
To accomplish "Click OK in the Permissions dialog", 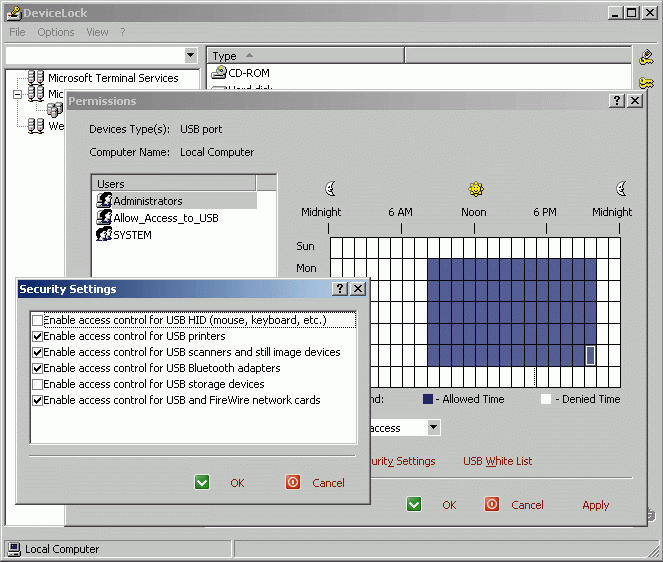I will coord(449,505).
